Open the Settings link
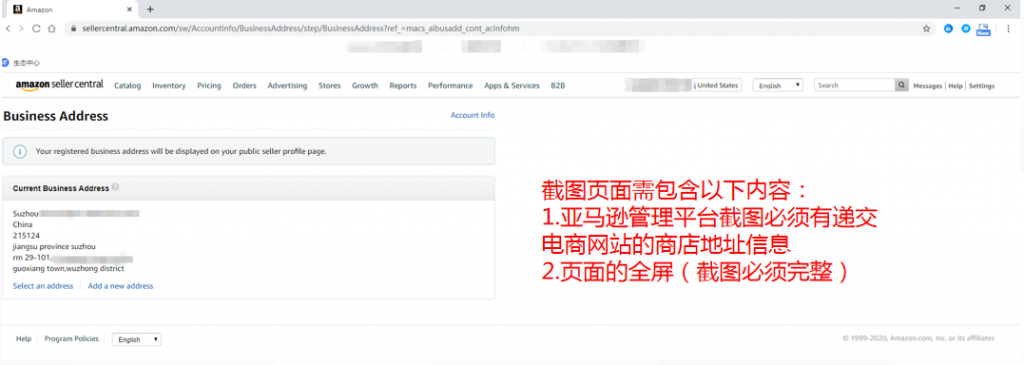This screenshot has width=1024, height=365. 982,86
